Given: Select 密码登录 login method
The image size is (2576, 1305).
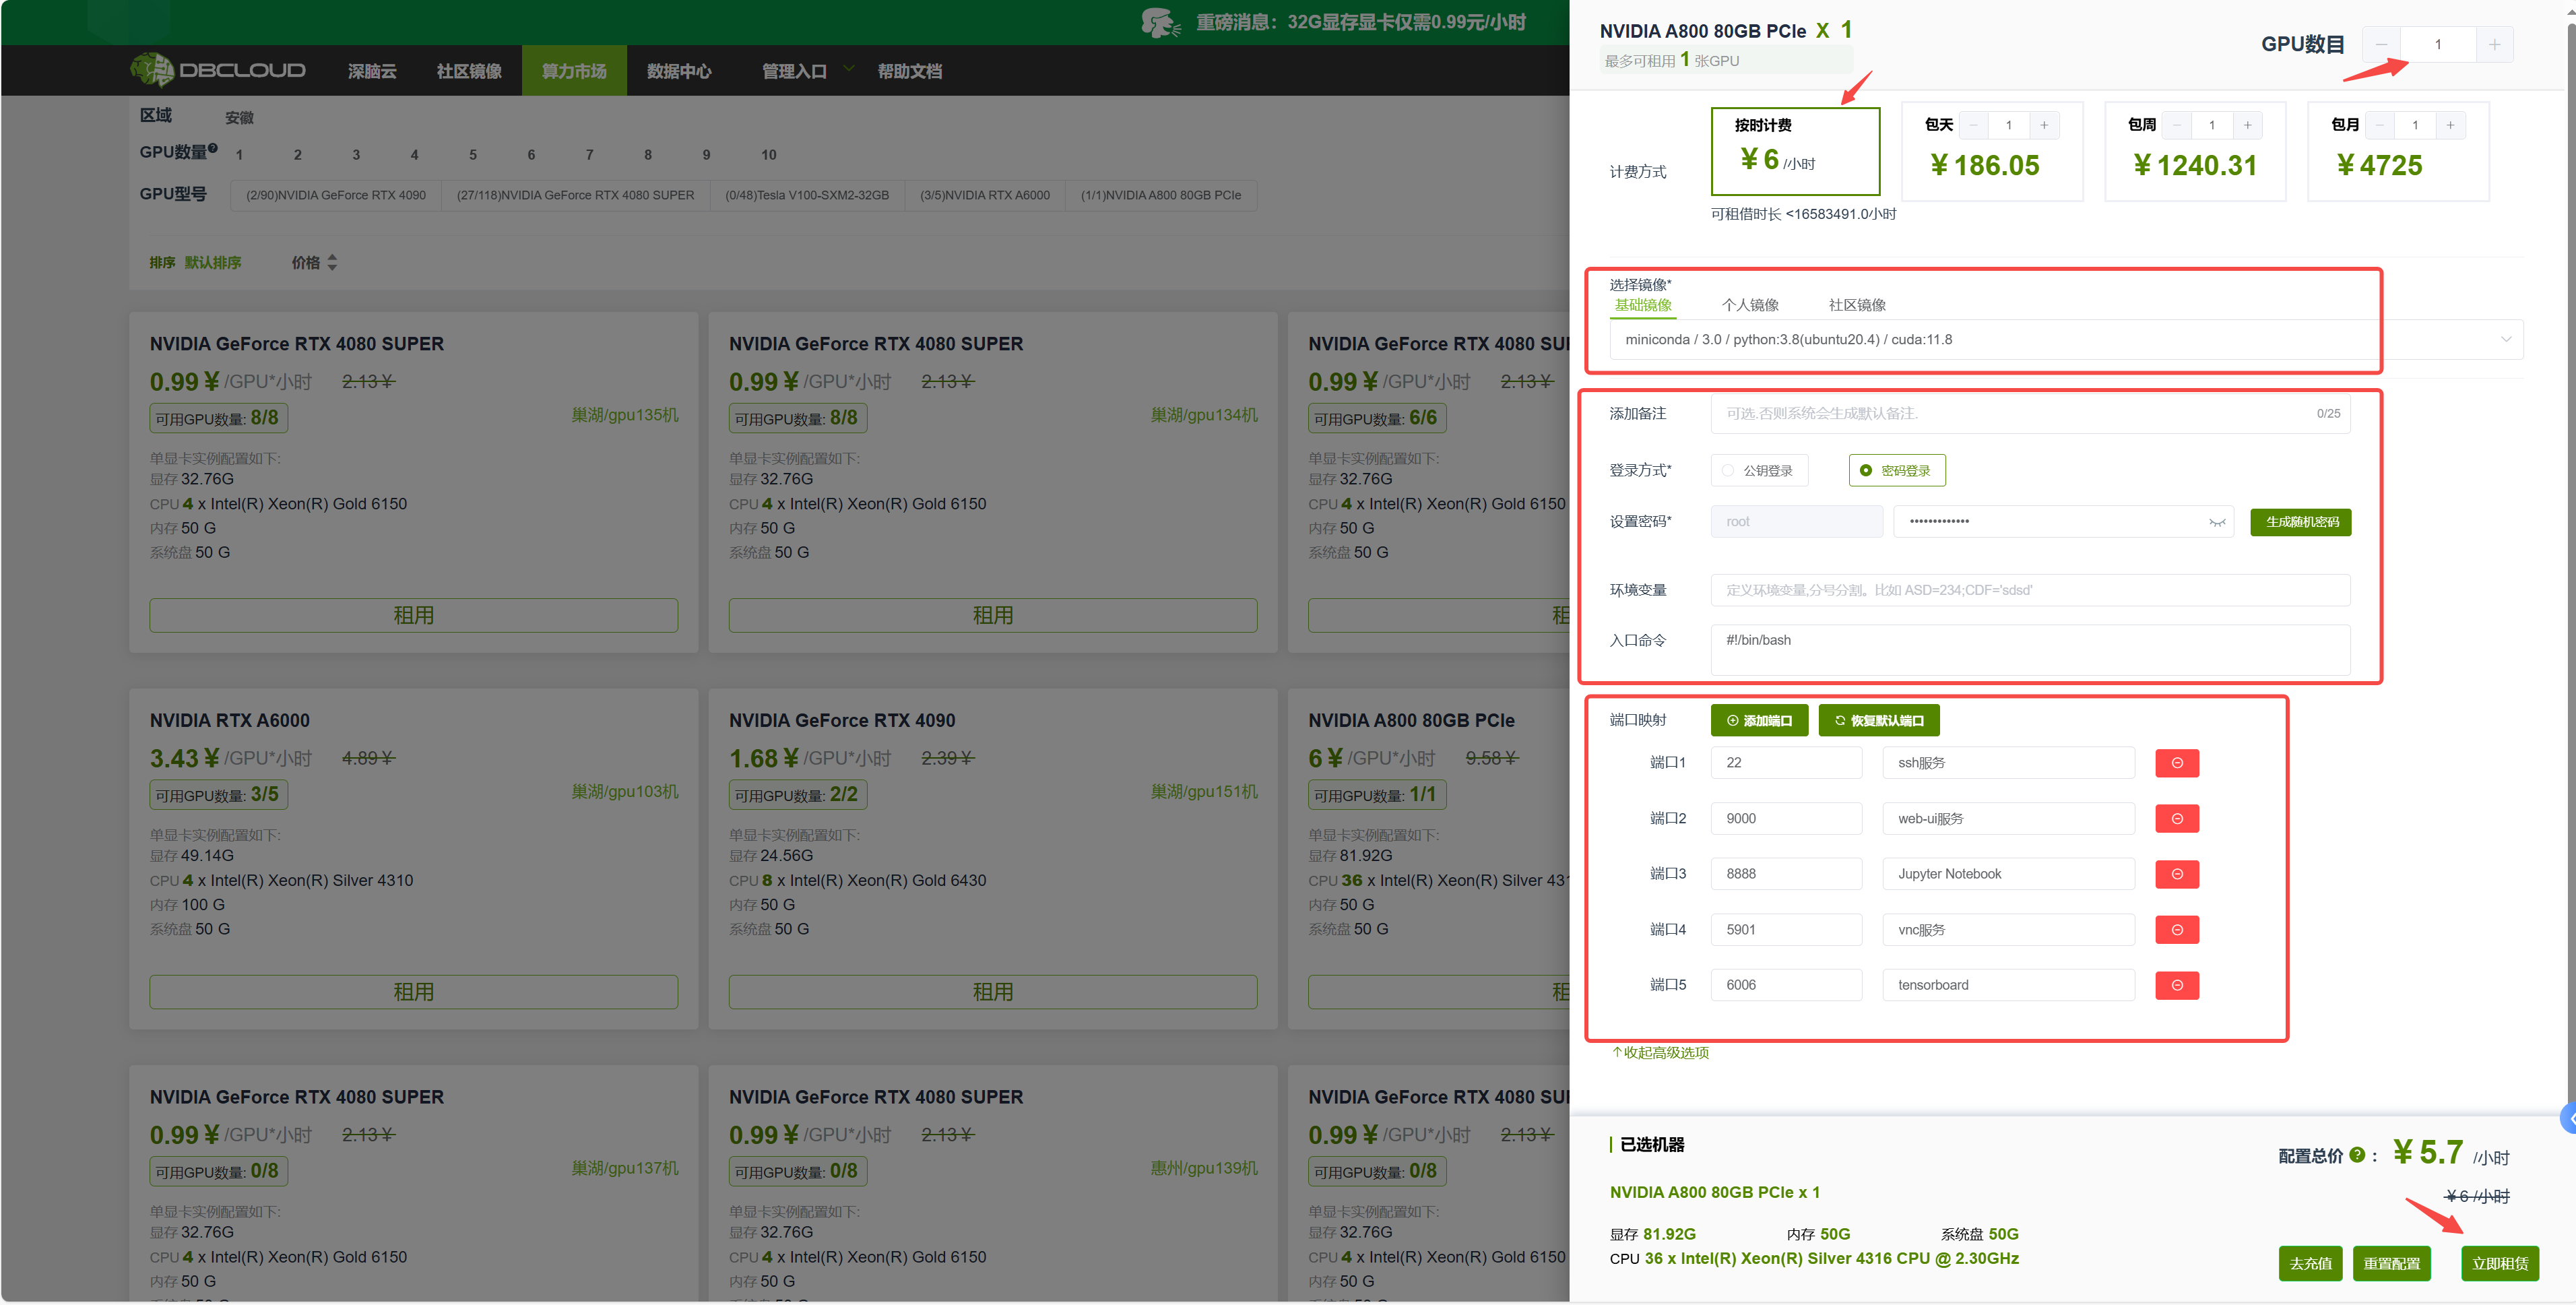Looking at the screenshot, I should click(1897, 470).
